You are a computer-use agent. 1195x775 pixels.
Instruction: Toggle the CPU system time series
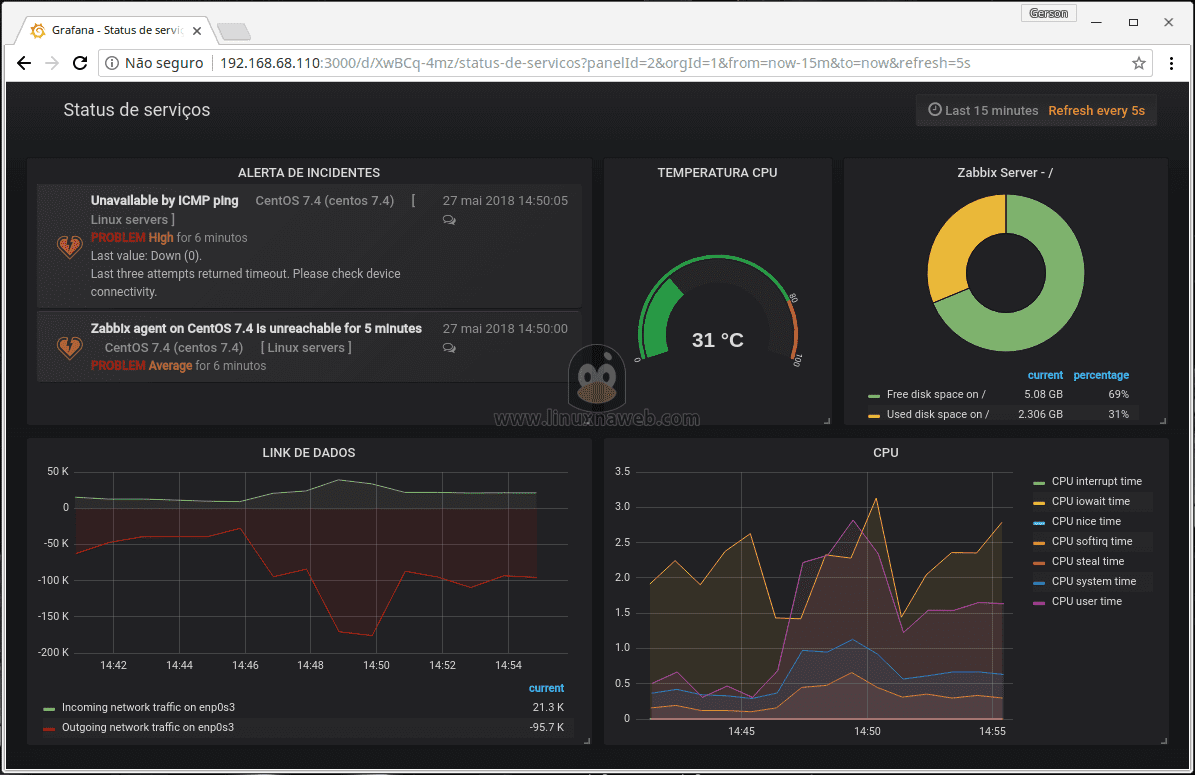click(1094, 581)
